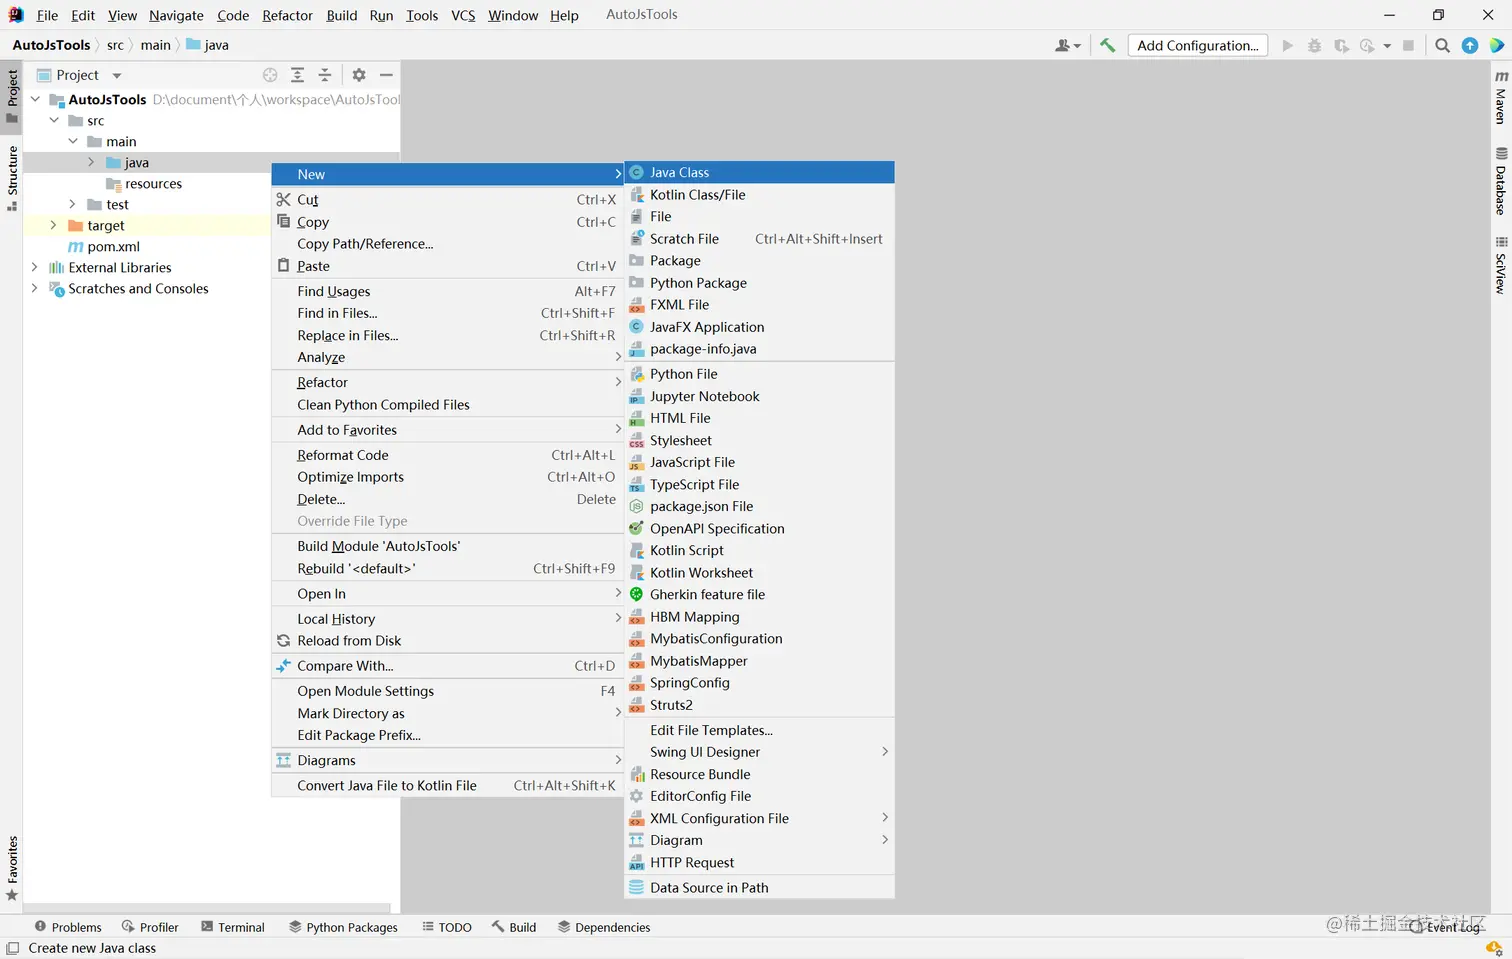Open the Terminal tool tab
The image size is (1512, 959).
pyautogui.click(x=233, y=927)
